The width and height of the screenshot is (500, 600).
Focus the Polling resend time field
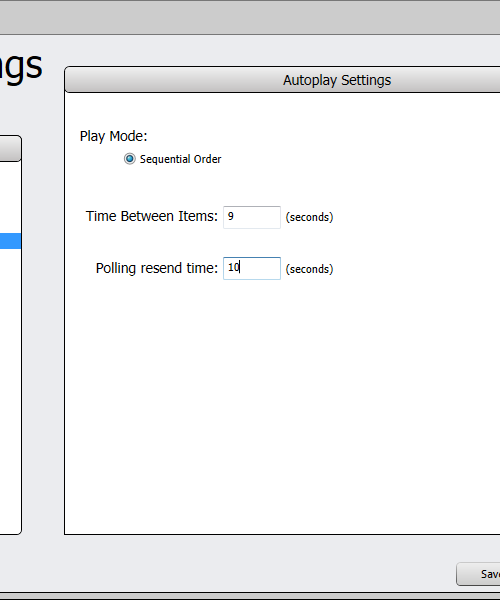coord(252,268)
